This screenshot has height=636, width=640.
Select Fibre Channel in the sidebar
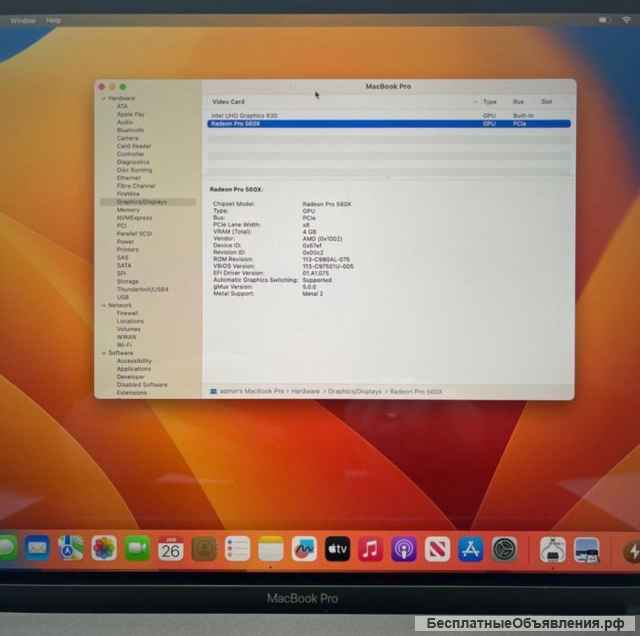pyautogui.click(x=136, y=186)
